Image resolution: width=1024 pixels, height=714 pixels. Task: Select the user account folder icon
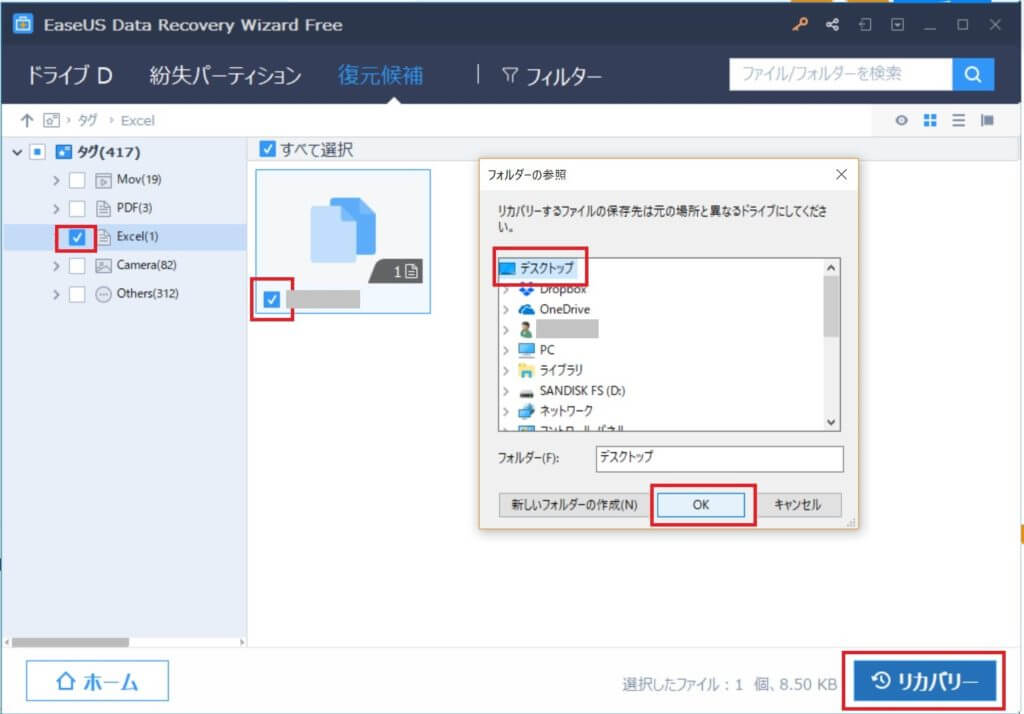526,329
